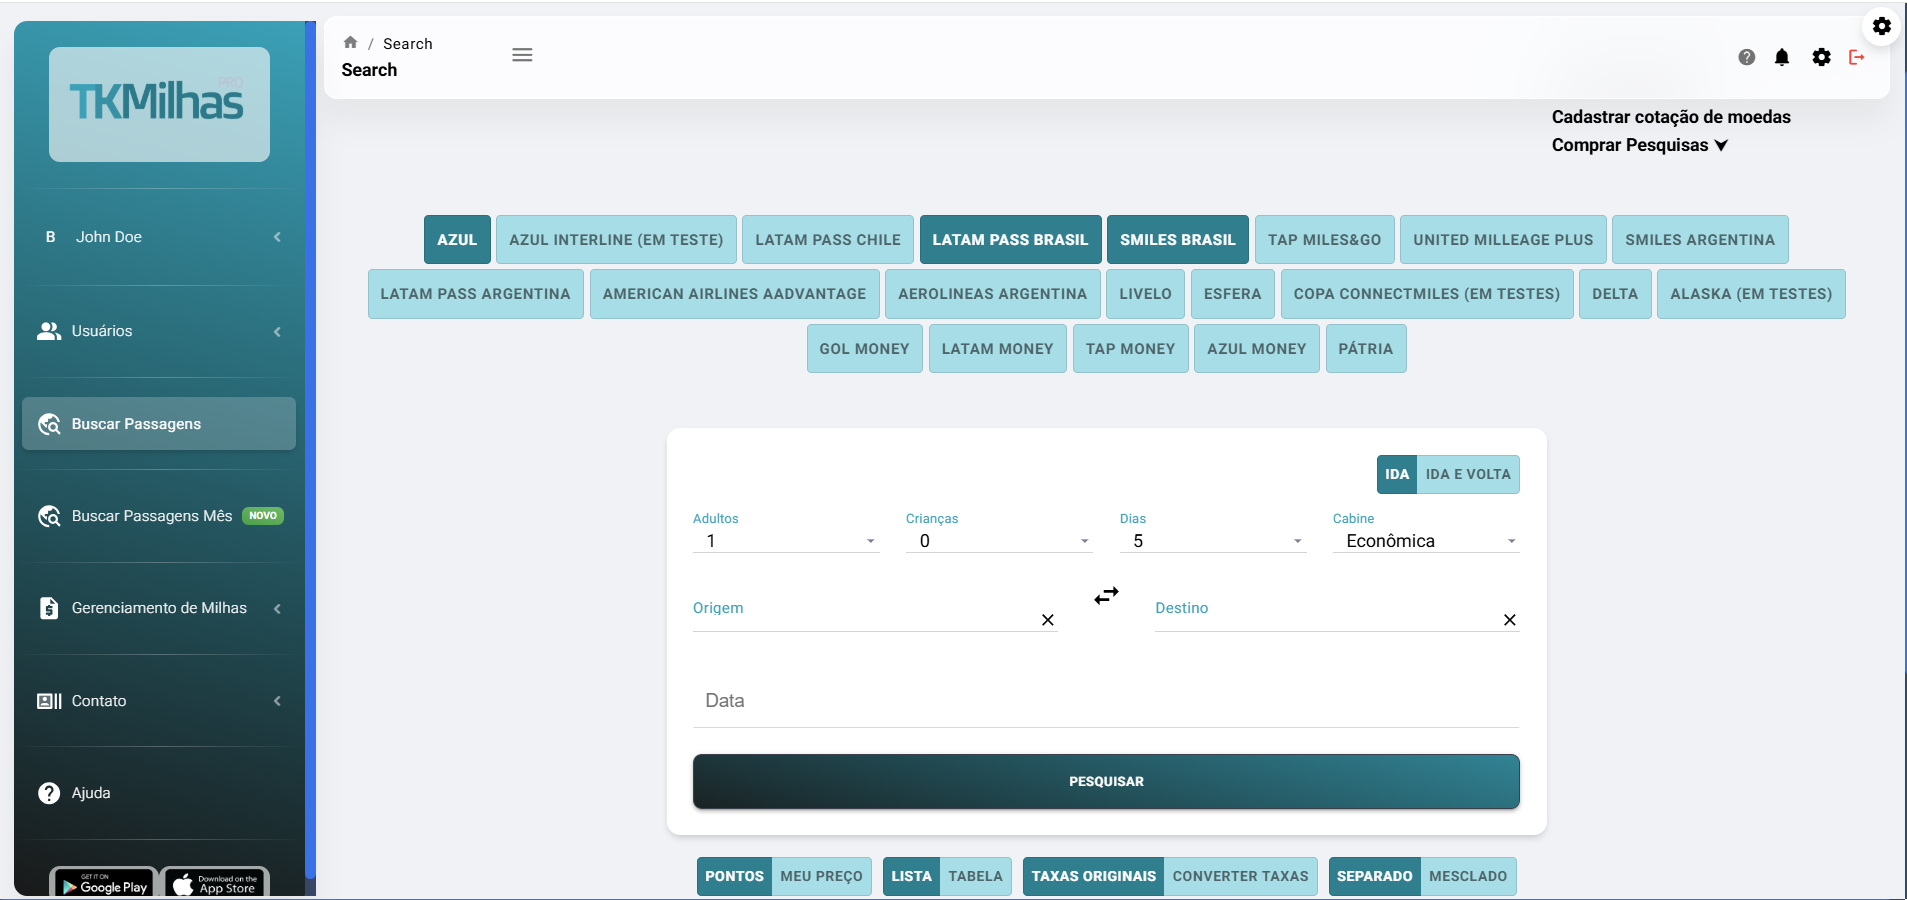Open the Crianças dropdown
Image resolution: width=1907 pixels, height=900 pixels.
tap(999, 541)
